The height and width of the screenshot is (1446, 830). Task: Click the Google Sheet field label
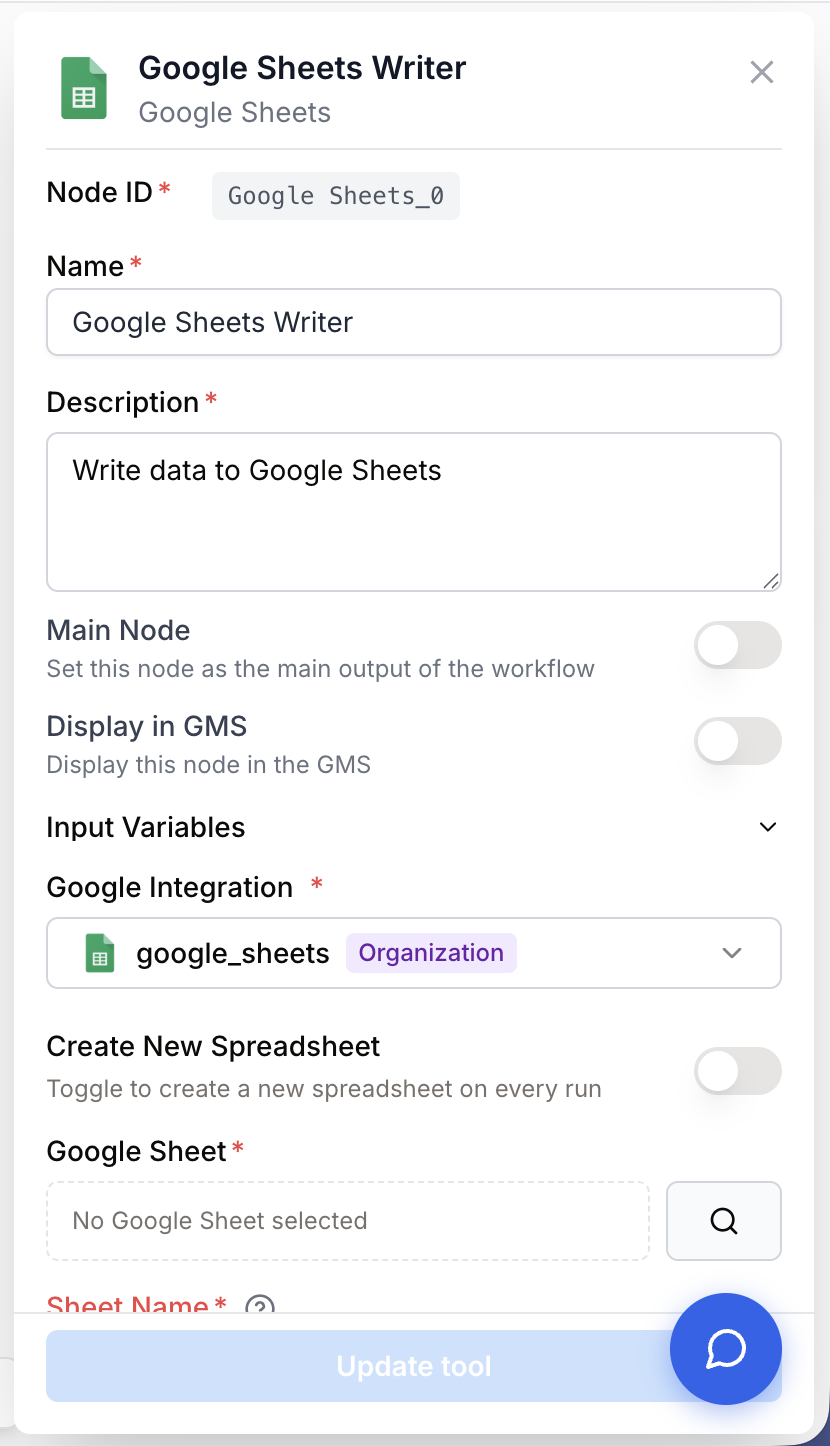(137, 1151)
